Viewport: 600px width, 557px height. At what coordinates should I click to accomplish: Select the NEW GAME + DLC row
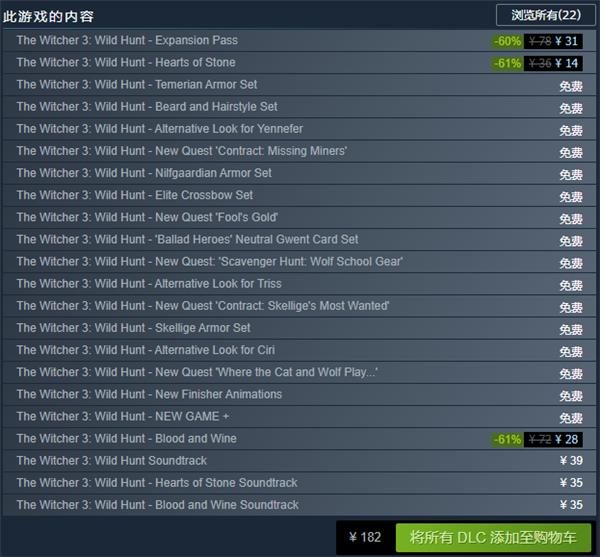click(x=299, y=417)
